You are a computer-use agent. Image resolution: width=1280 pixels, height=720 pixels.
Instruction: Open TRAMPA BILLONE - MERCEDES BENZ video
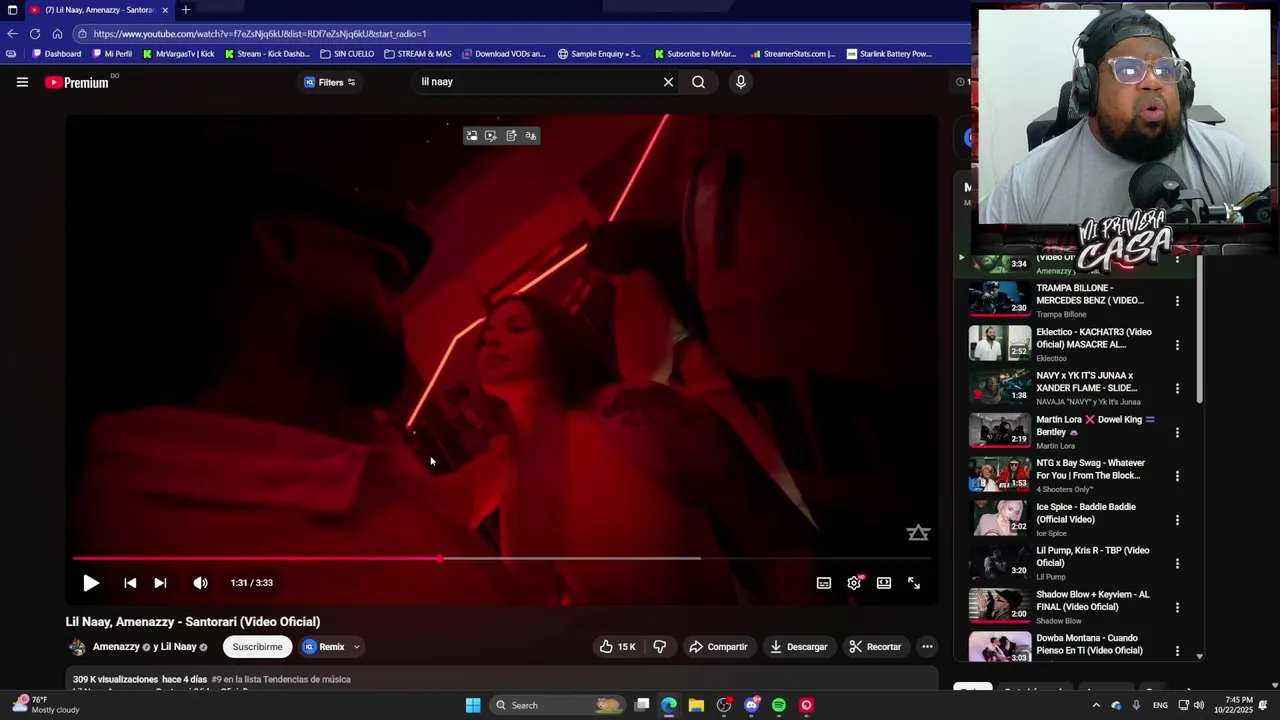coord(1090,294)
